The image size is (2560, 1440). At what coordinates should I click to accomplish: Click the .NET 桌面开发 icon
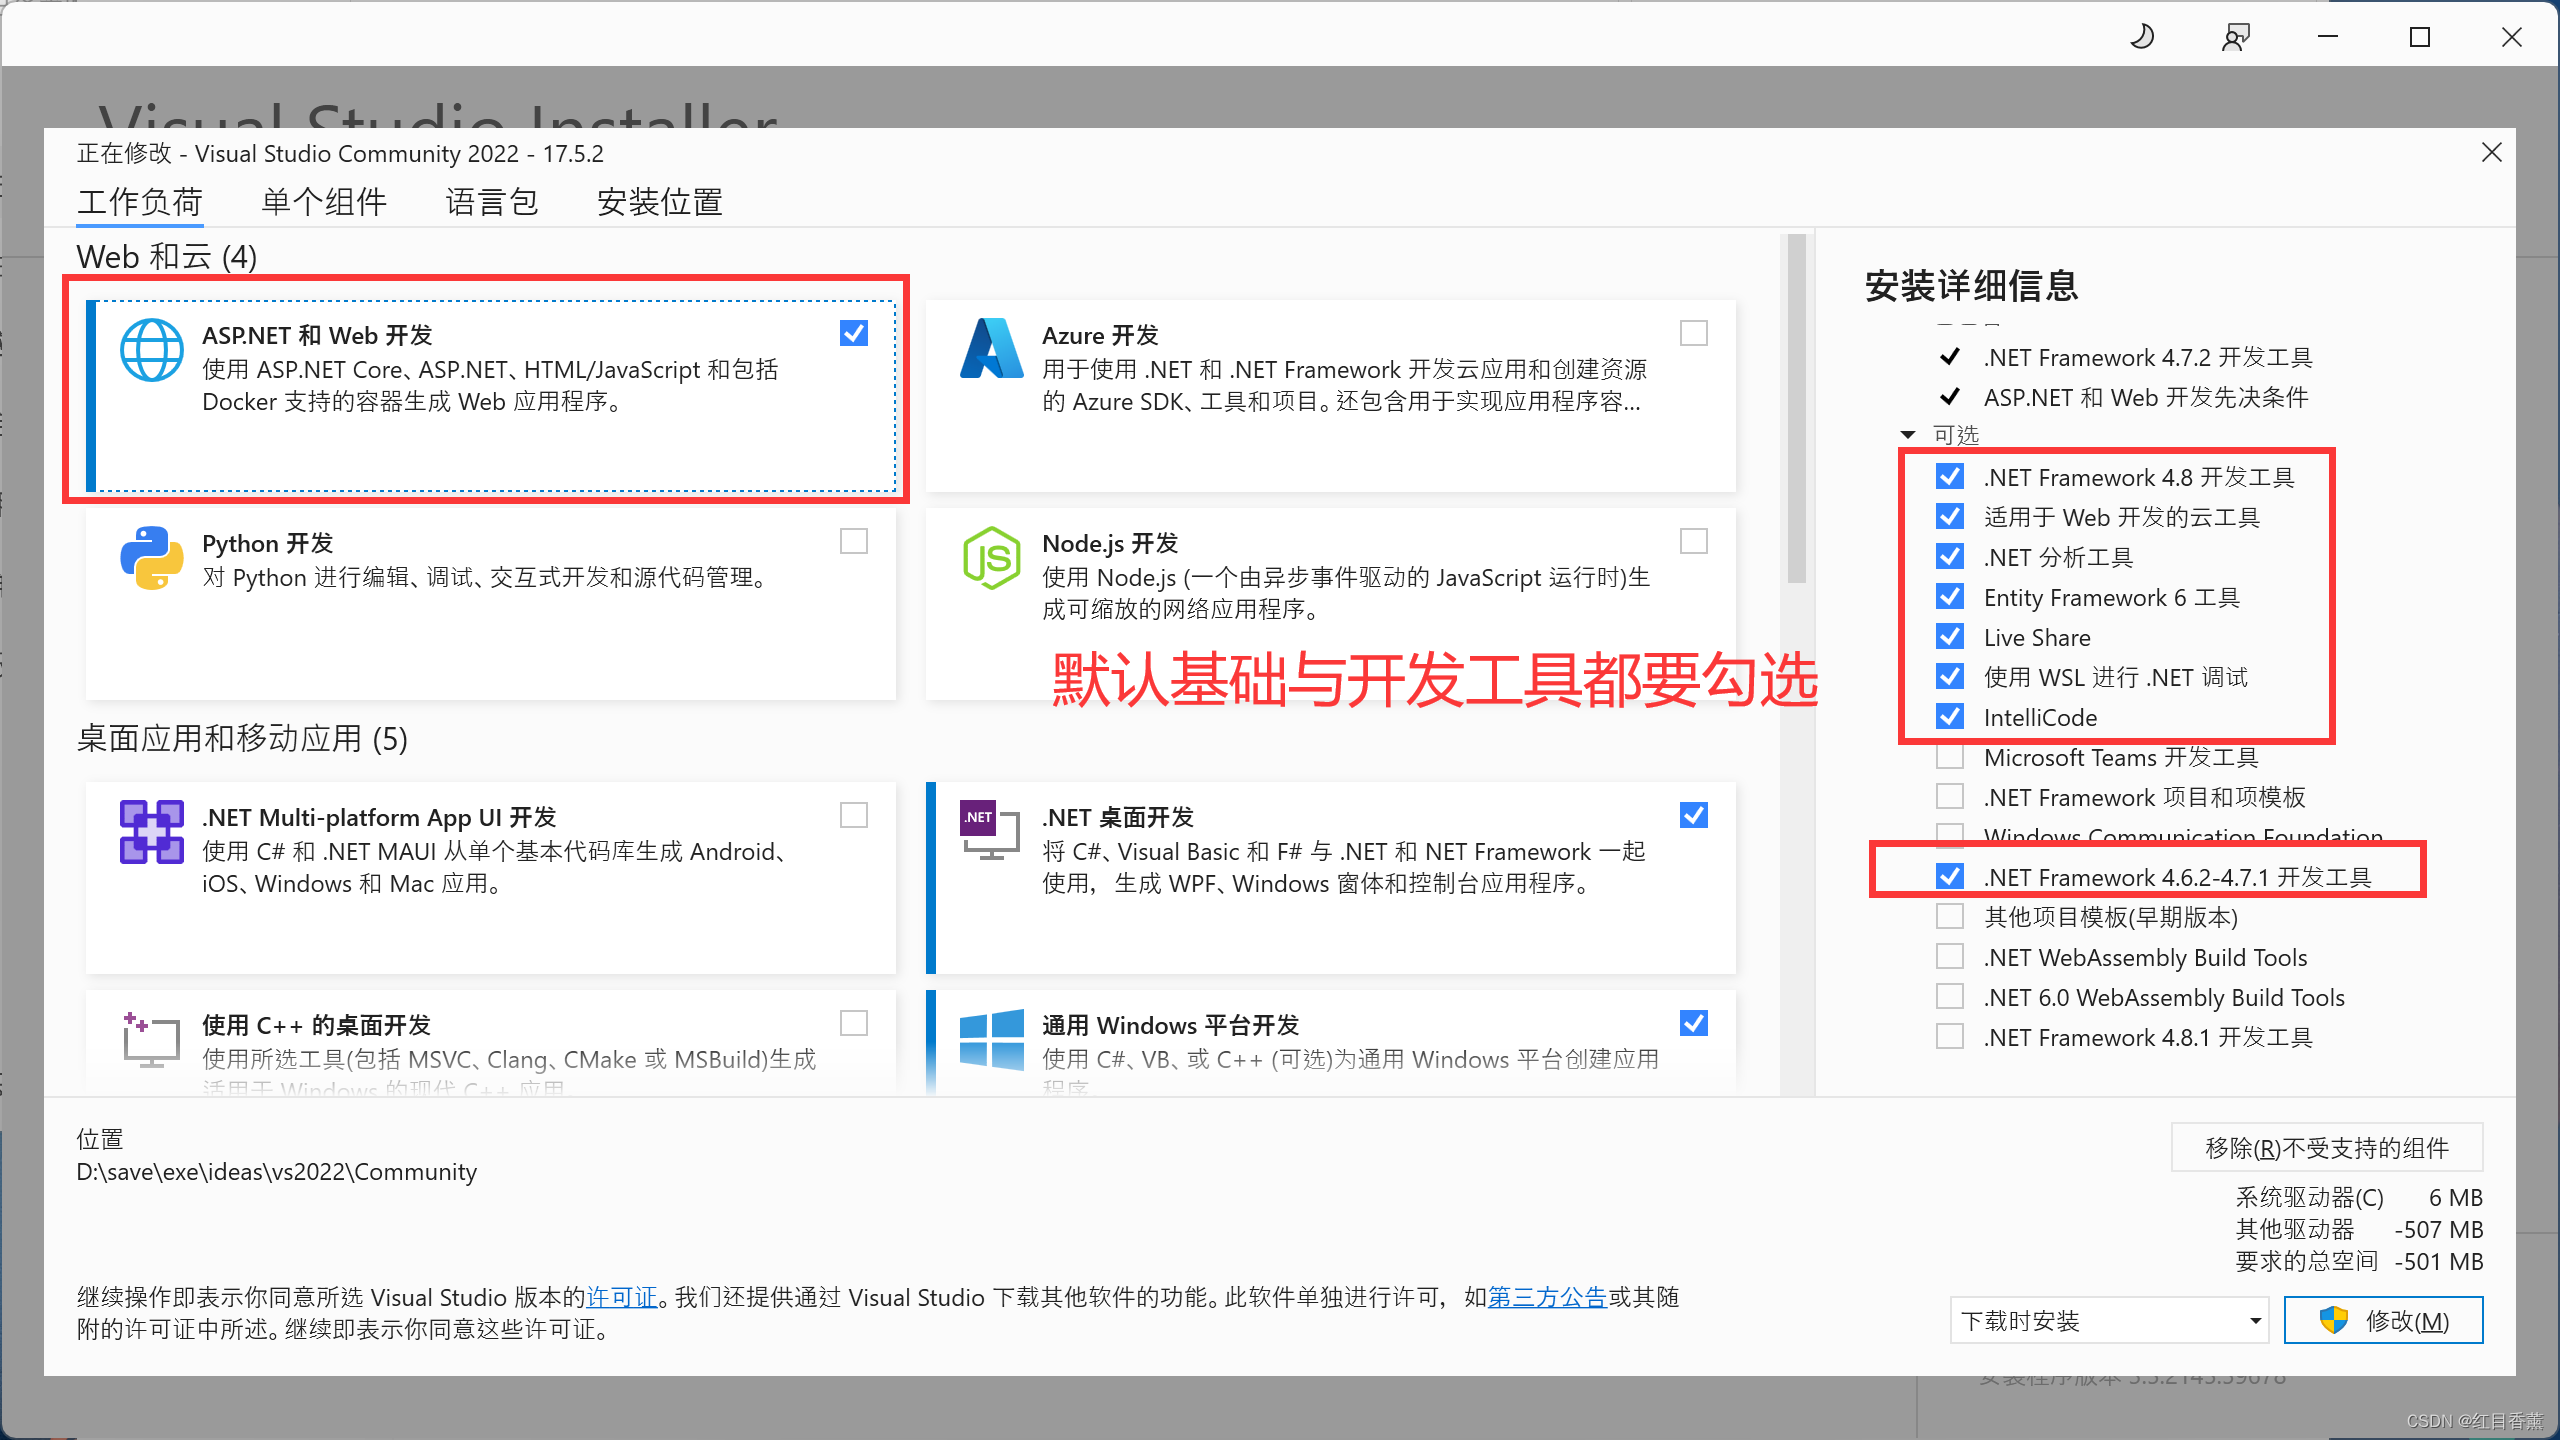(x=988, y=831)
